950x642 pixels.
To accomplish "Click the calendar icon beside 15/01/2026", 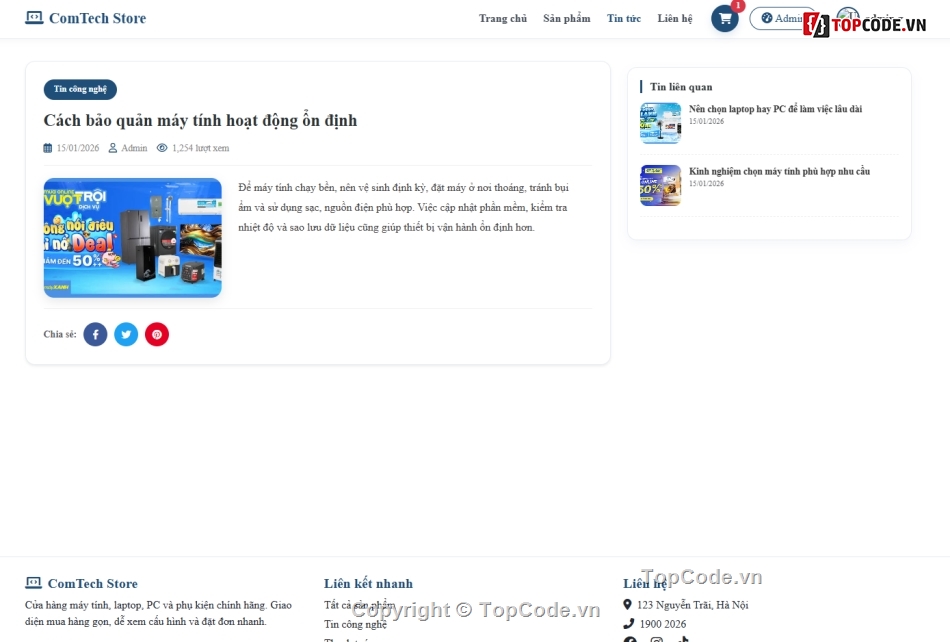I will (48, 148).
